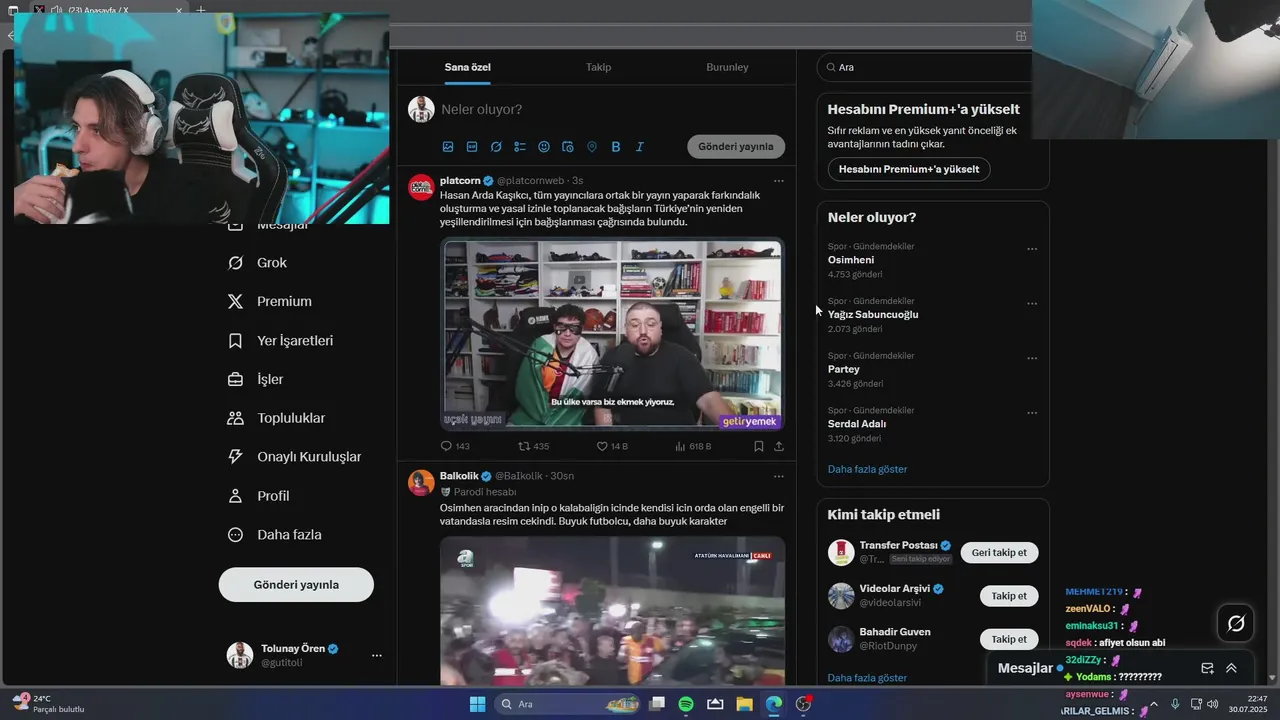Image resolution: width=1280 pixels, height=720 pixels.
Task: Click Daha fazla göster under trends
Action: (867, 469)
